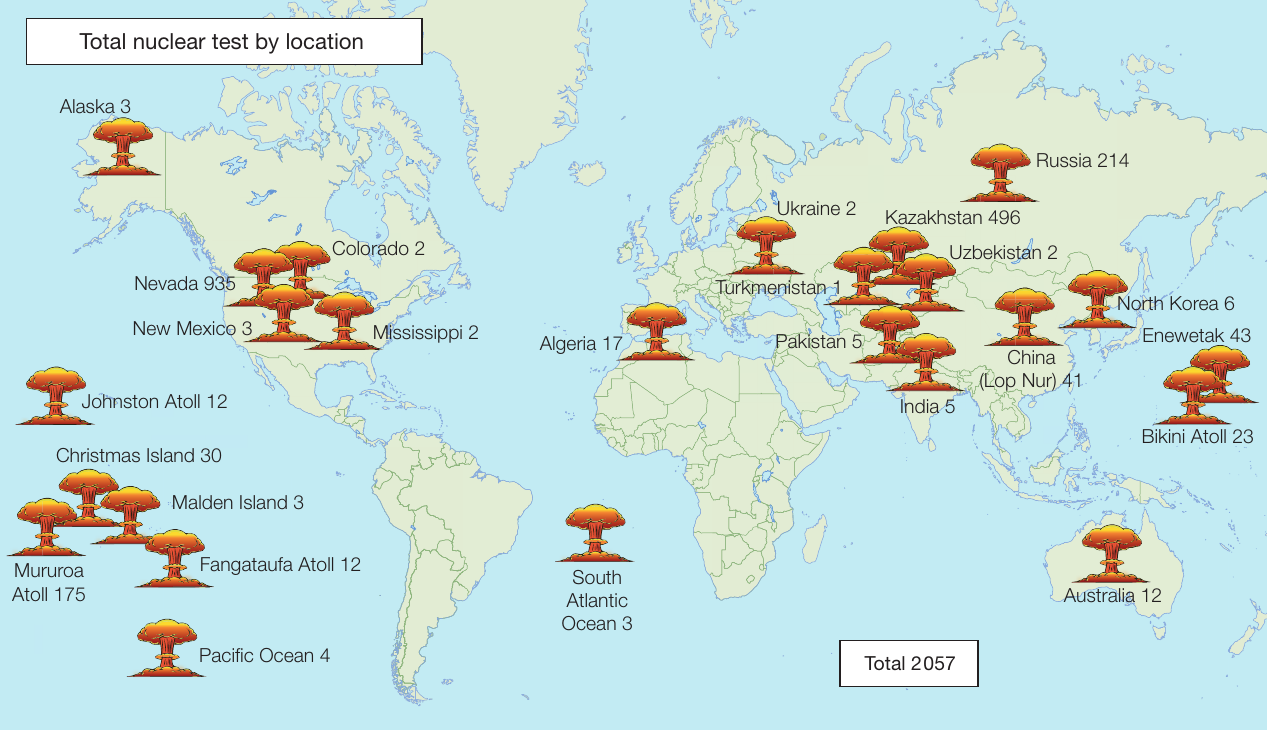
Task: Click the 'Total nuclear test by location' title box
Action: click(x=223, y=42)
